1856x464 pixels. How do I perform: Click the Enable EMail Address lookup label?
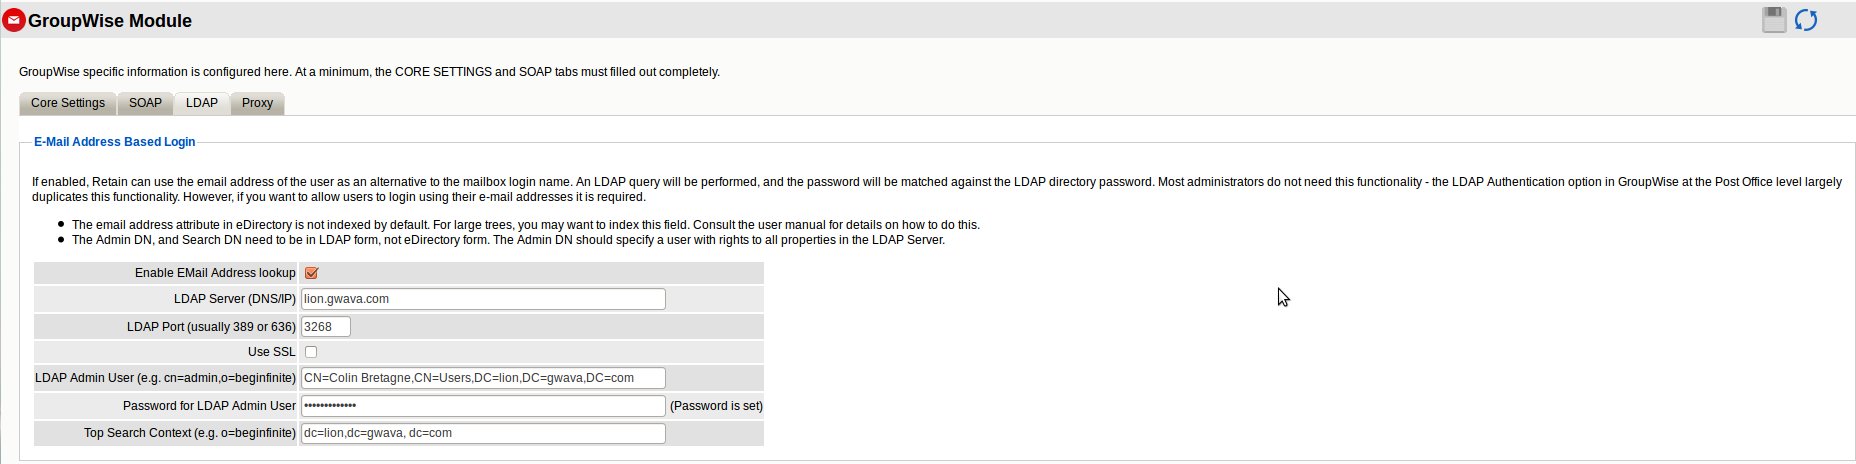click(215, 273)
